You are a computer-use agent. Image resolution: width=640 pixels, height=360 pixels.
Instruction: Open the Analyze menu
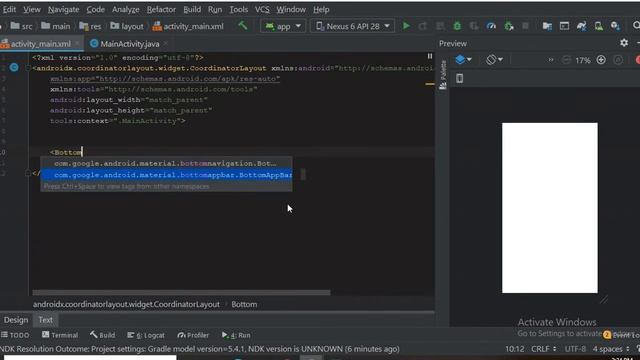[x=126, y=9]
